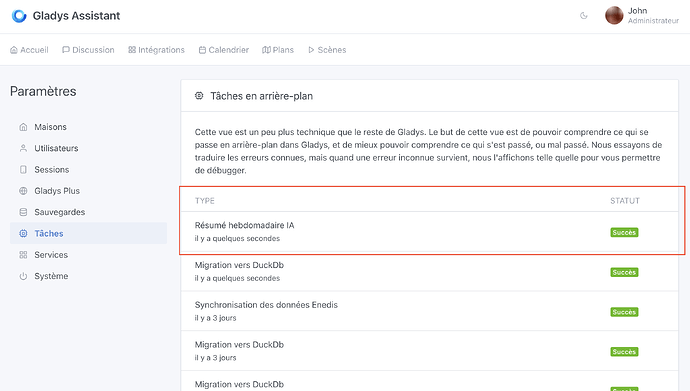Viewport: 690px width, 391px height.
Task: Click the Scènes play icon
Action: [311, 50]
